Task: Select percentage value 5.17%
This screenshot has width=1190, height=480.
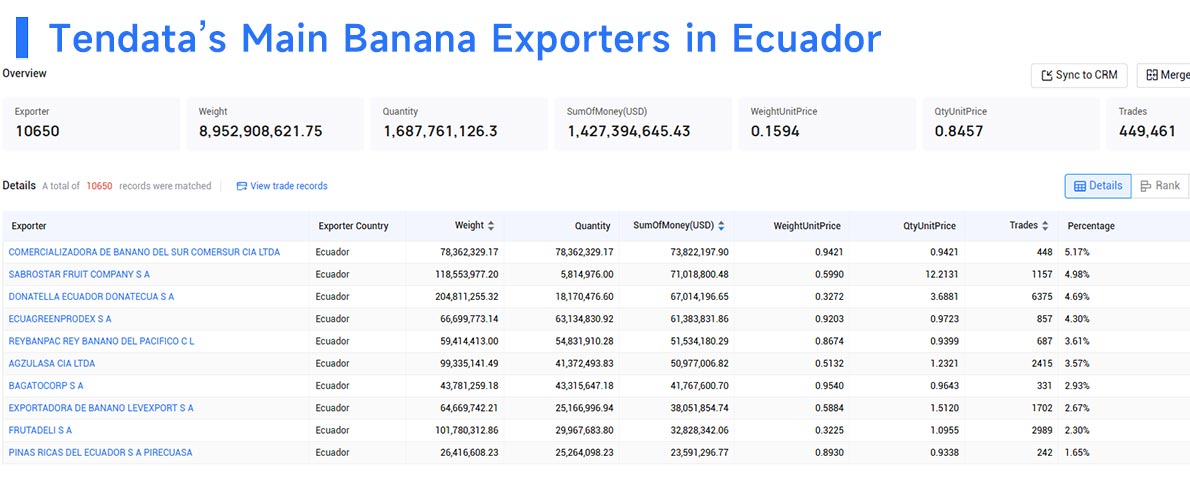Action: [x=1077, y=252]
